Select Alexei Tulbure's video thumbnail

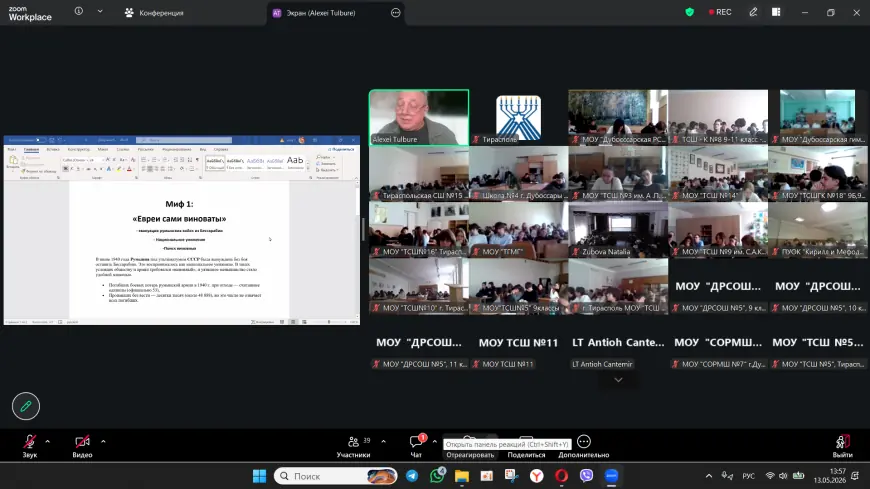[x=419, y=118]
